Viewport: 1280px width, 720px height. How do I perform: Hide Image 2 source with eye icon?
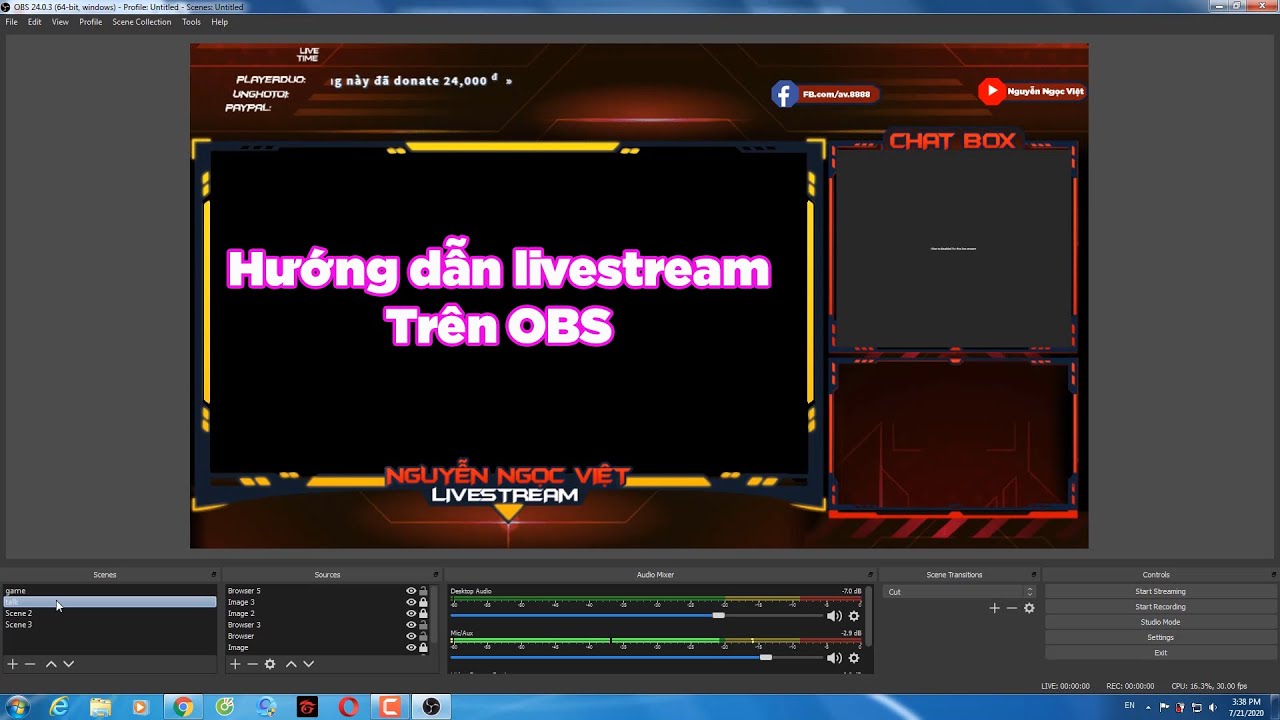tap(411, 613)
